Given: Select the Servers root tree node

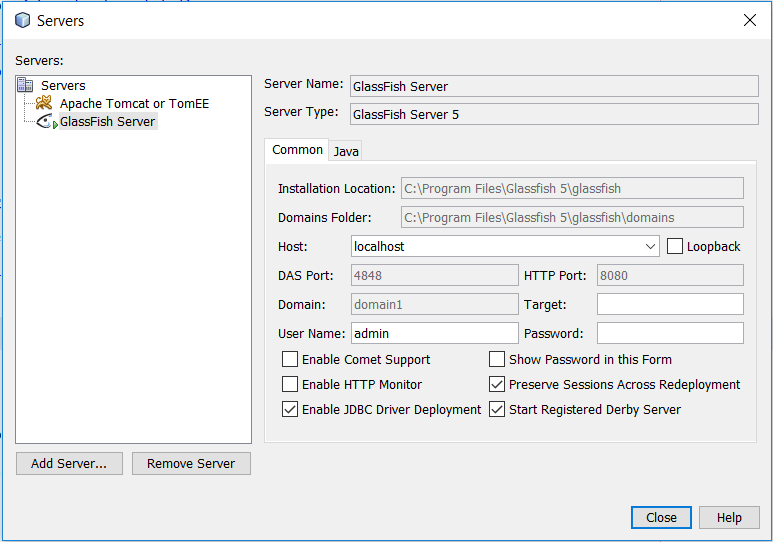Looking at the screenshot, I should pos(63,85).
